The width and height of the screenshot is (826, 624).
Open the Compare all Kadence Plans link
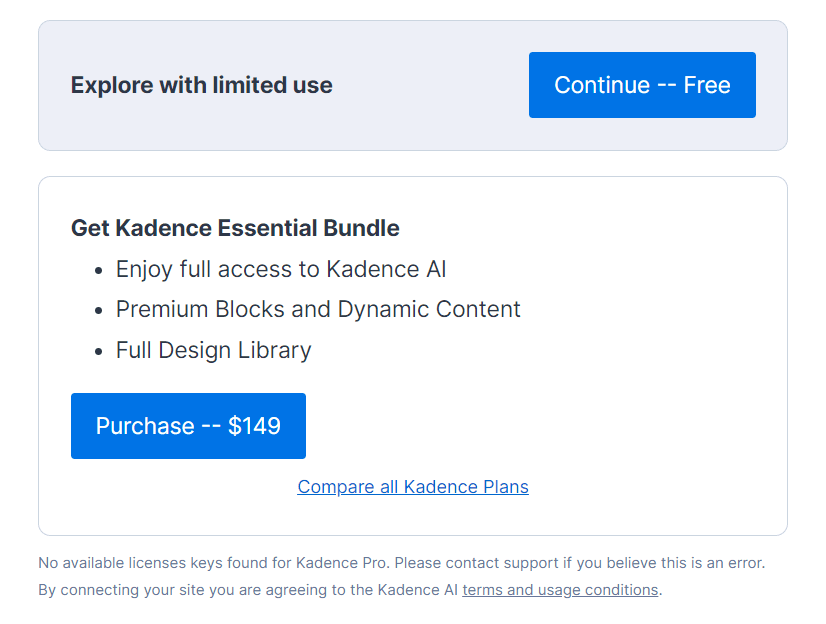[x=413, y=487]
